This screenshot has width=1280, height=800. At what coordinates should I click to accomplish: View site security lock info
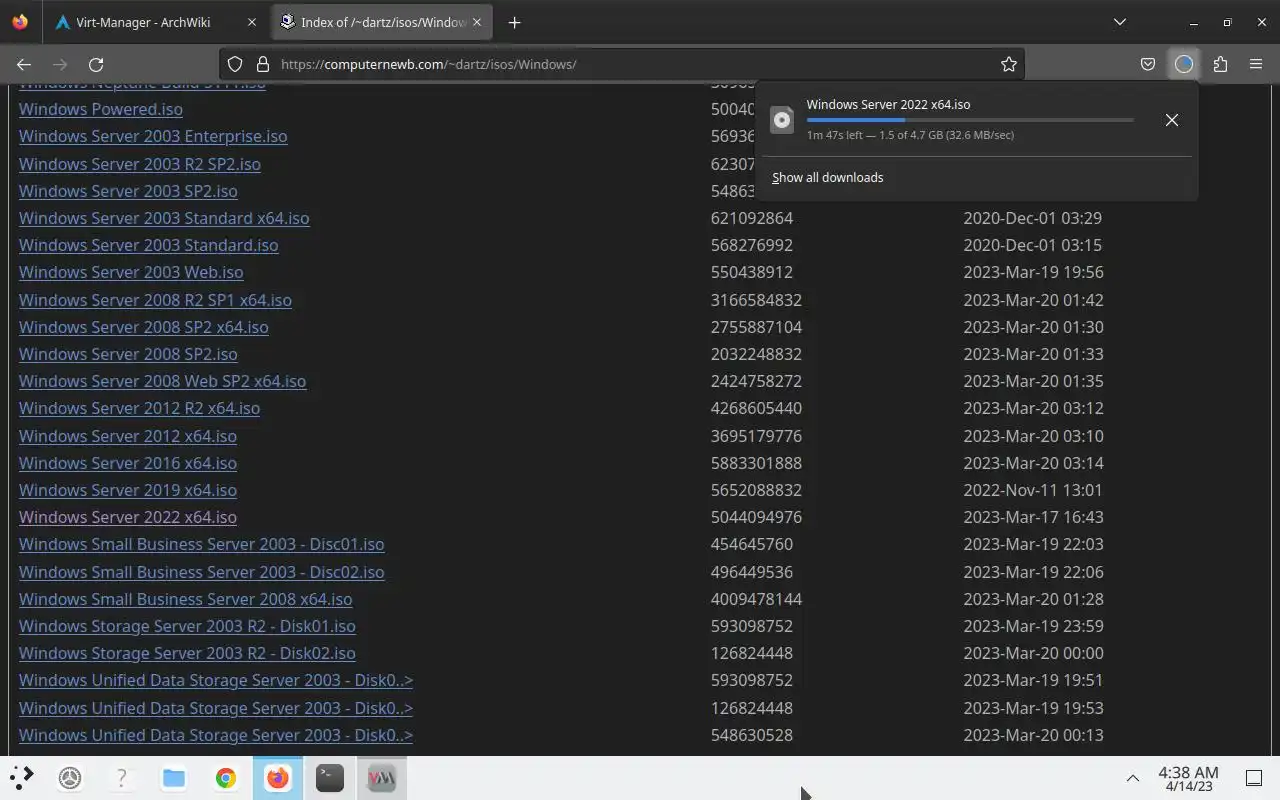click(x=263, y=64)
